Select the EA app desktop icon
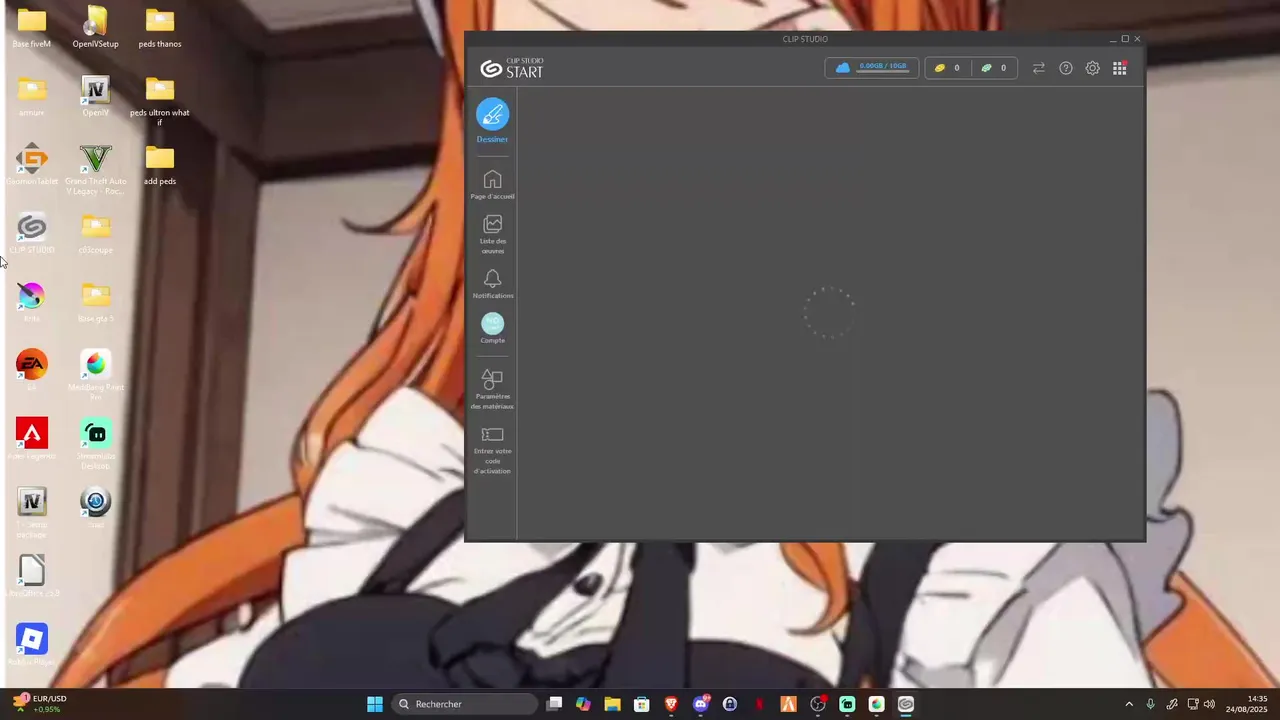The width and height of the screenshot is (1280, 720). coord(32,370)
